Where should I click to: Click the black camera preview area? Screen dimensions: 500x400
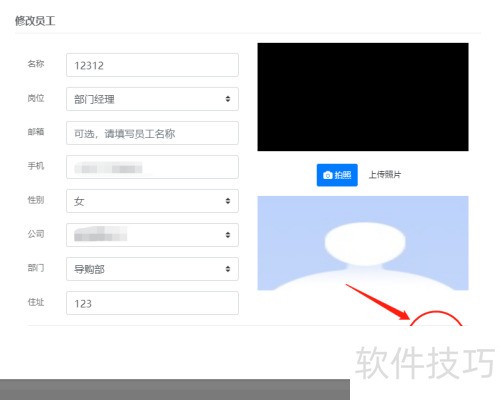tap(363, 97)
